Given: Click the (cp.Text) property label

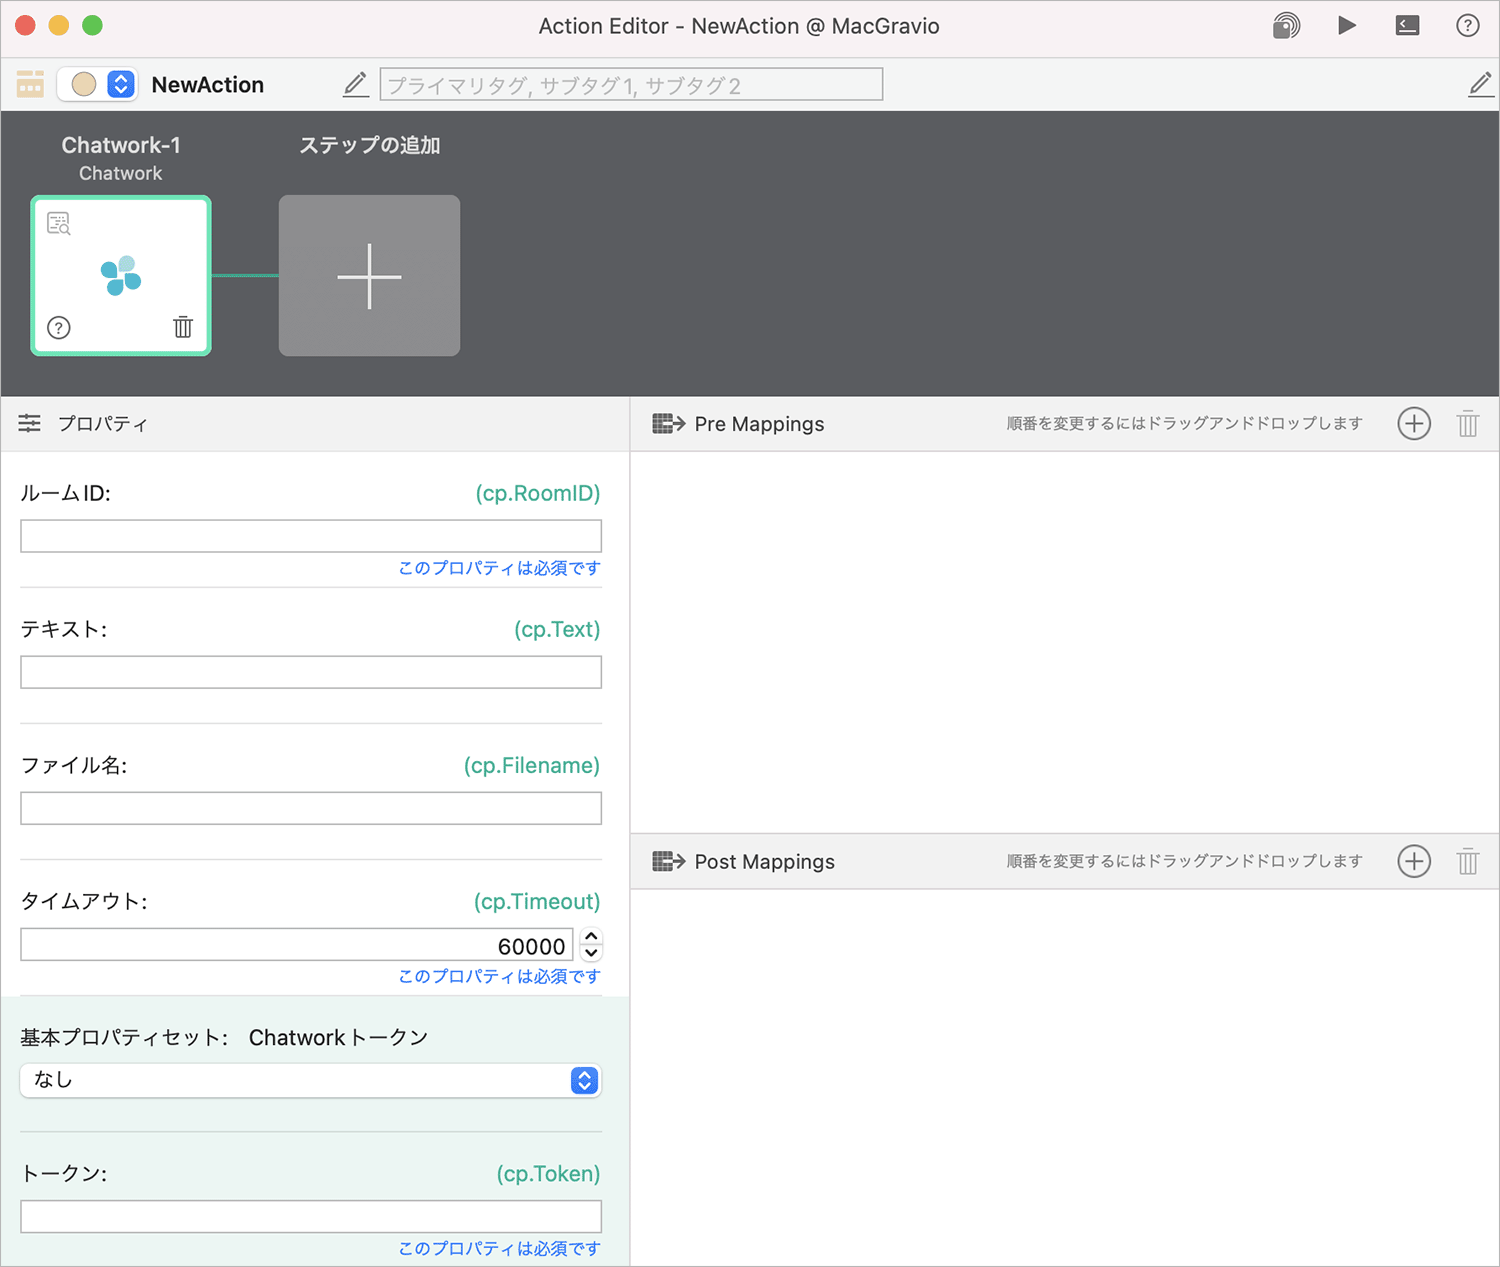Looking at the screenshot, I should (557, 629).
